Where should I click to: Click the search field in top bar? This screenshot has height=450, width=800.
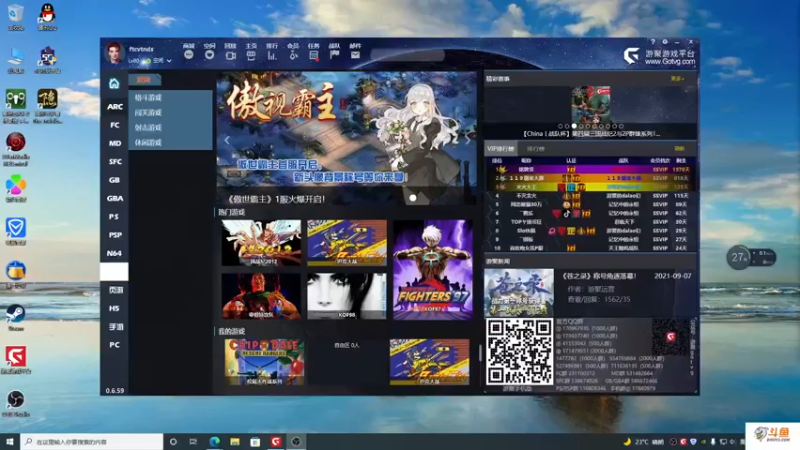(408, 55)
